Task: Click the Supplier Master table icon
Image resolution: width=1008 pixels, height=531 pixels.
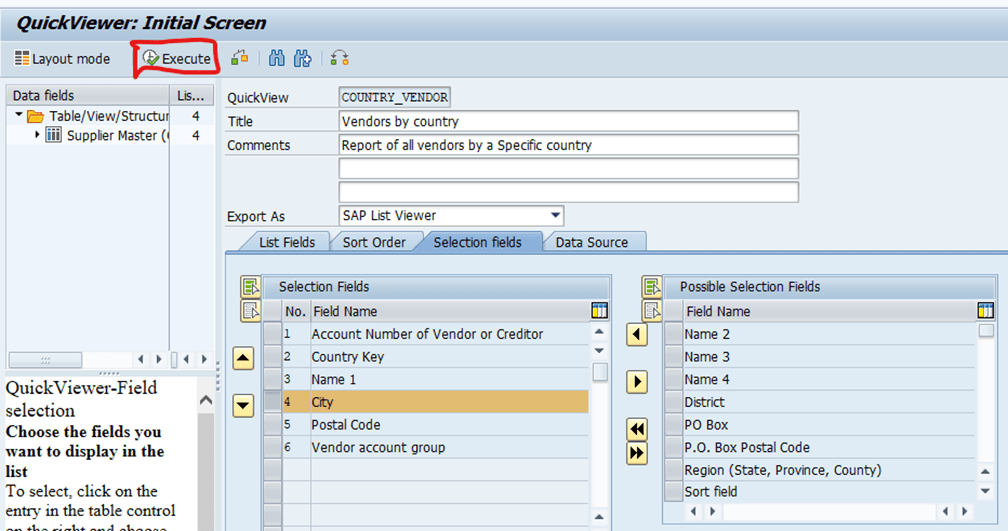Action: tap(54, 135)
